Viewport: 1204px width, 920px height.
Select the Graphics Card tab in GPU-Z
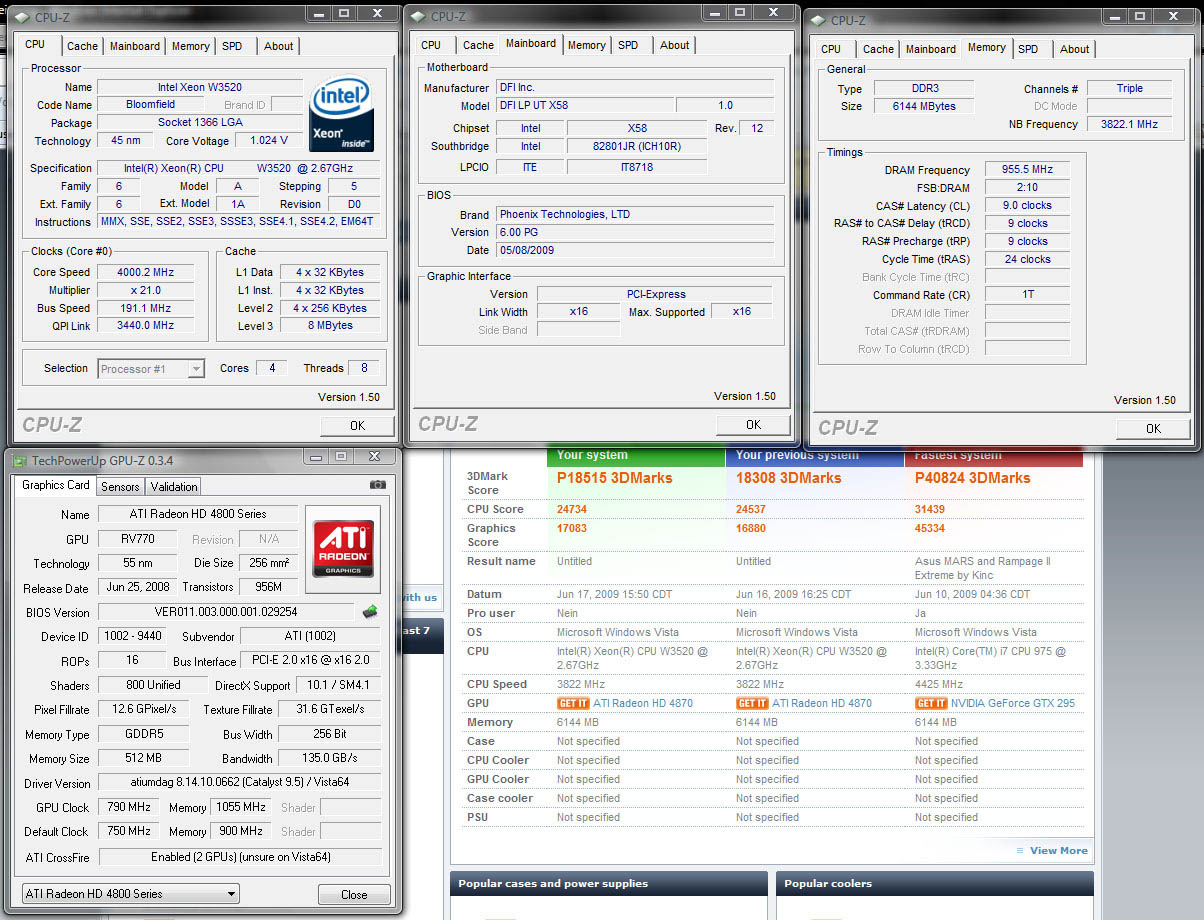[56, 485]
